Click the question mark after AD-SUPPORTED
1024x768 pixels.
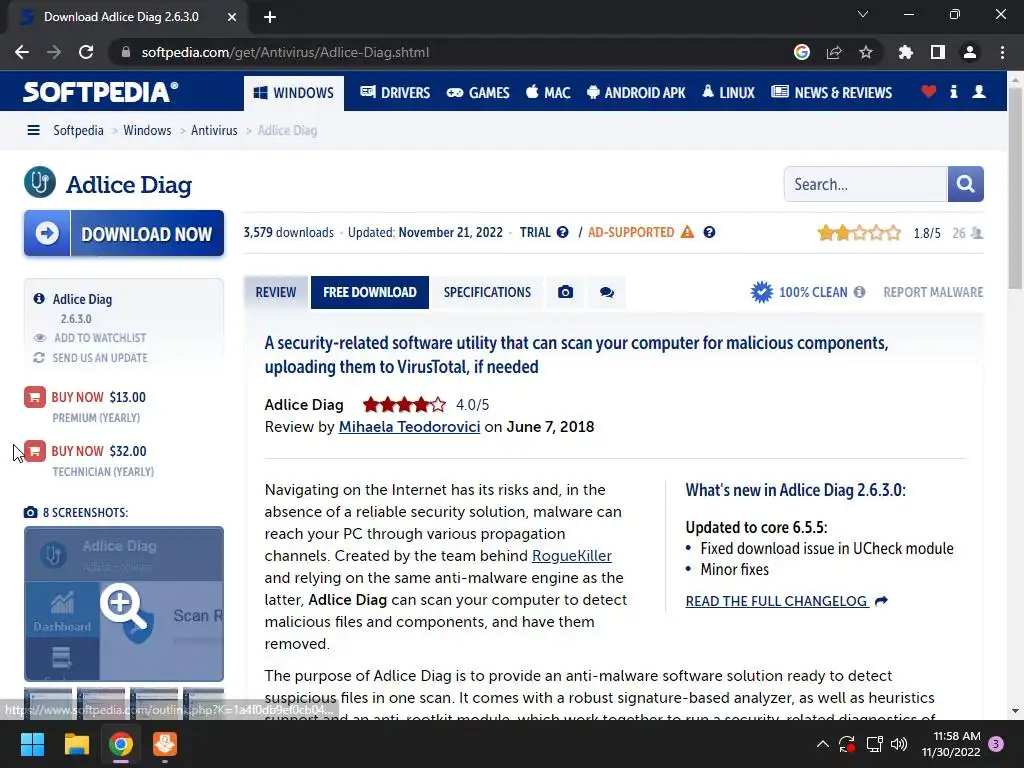click(709, 232)
